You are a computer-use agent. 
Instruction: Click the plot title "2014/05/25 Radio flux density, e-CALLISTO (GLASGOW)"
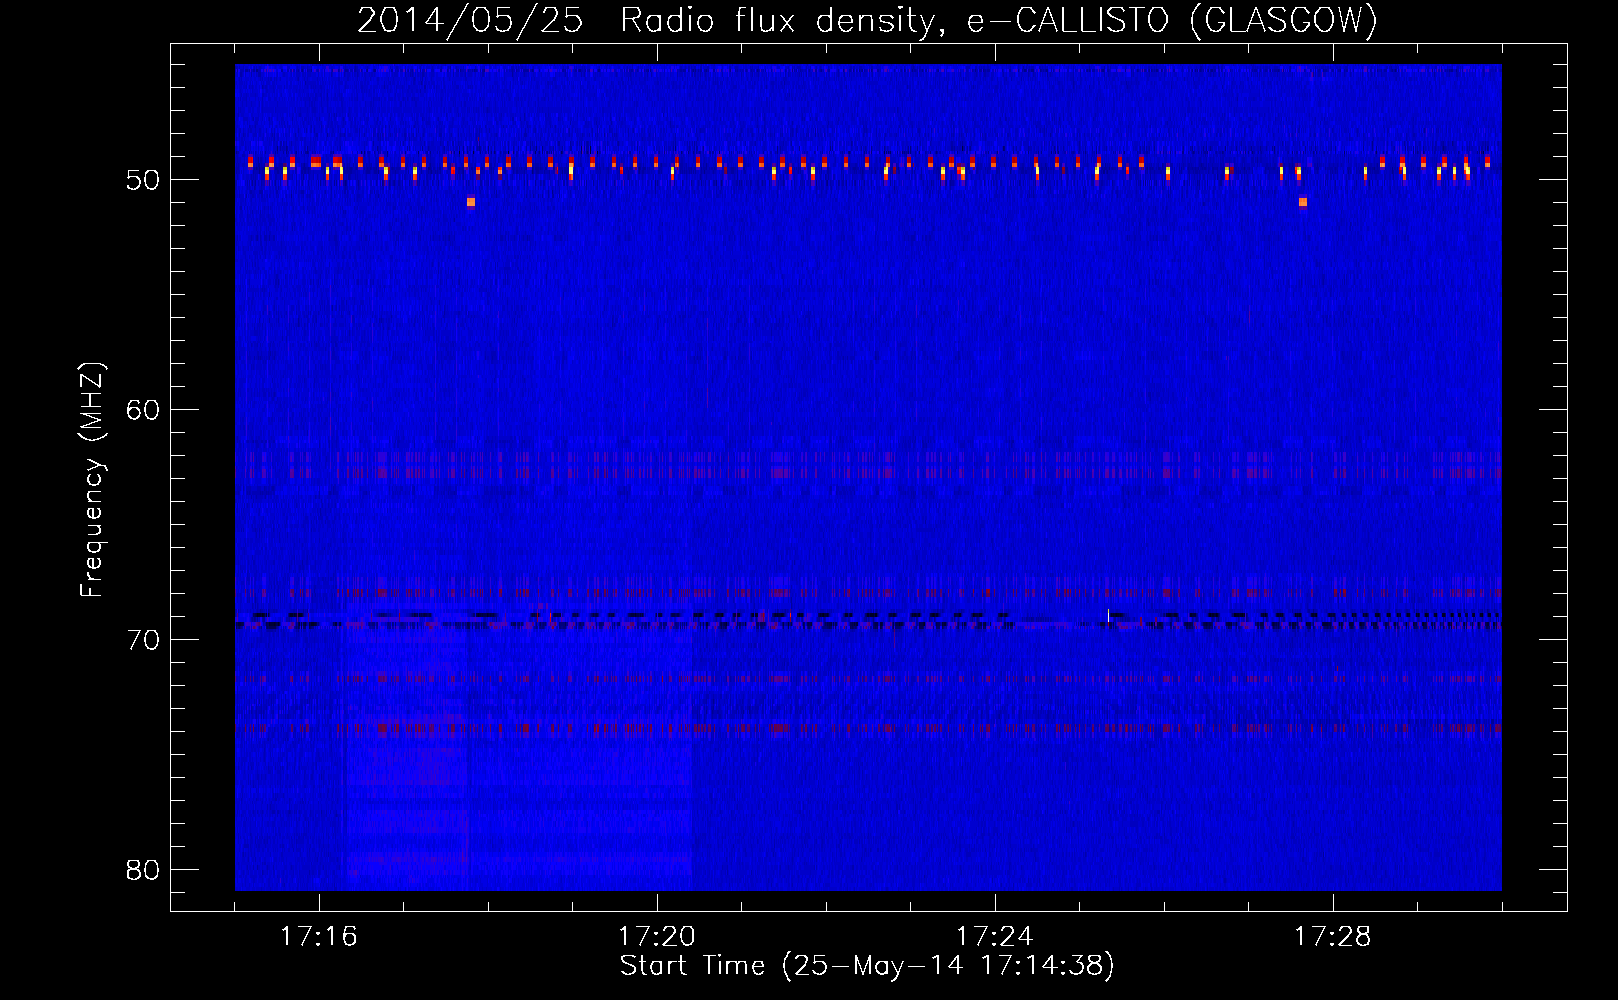click(867, 20)
